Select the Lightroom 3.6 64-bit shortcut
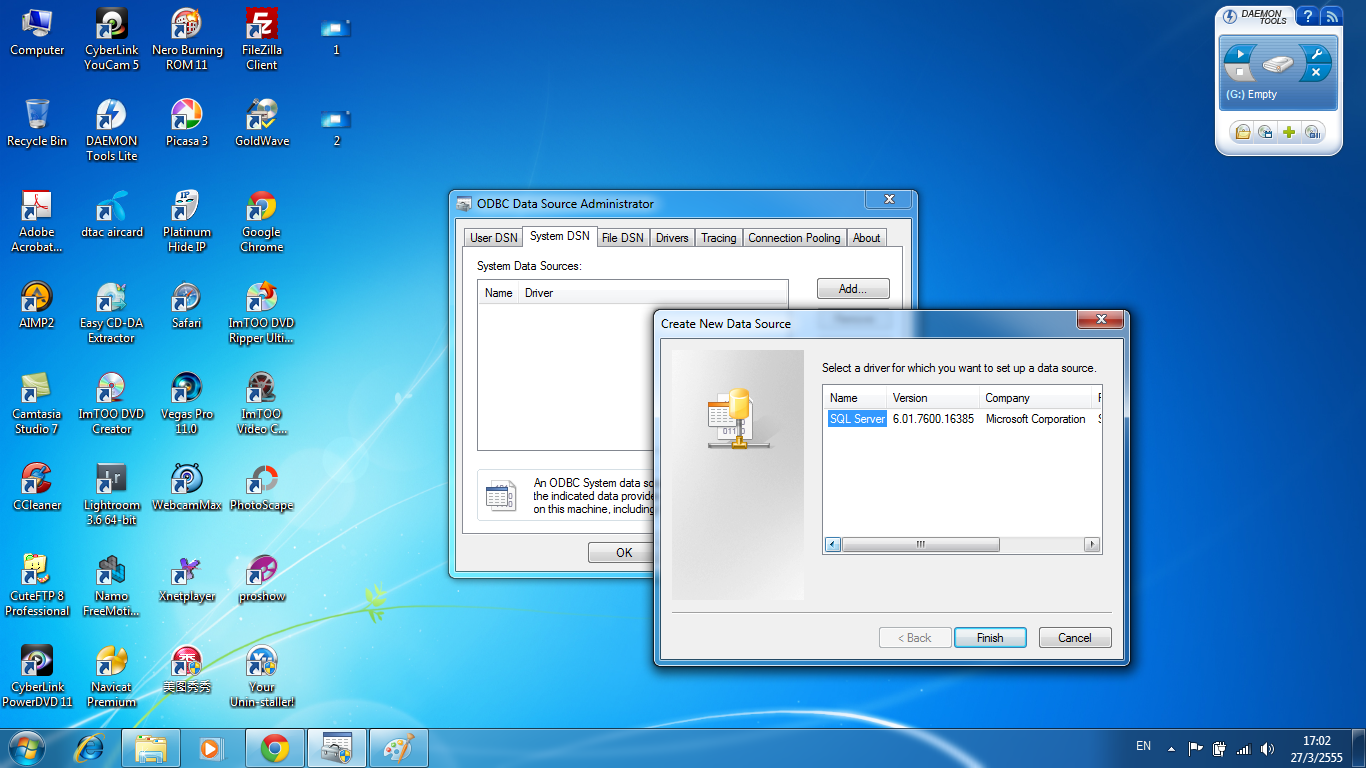Image resolution: width=1366 pixels, height=768 pixels. (x=111, y=495)
